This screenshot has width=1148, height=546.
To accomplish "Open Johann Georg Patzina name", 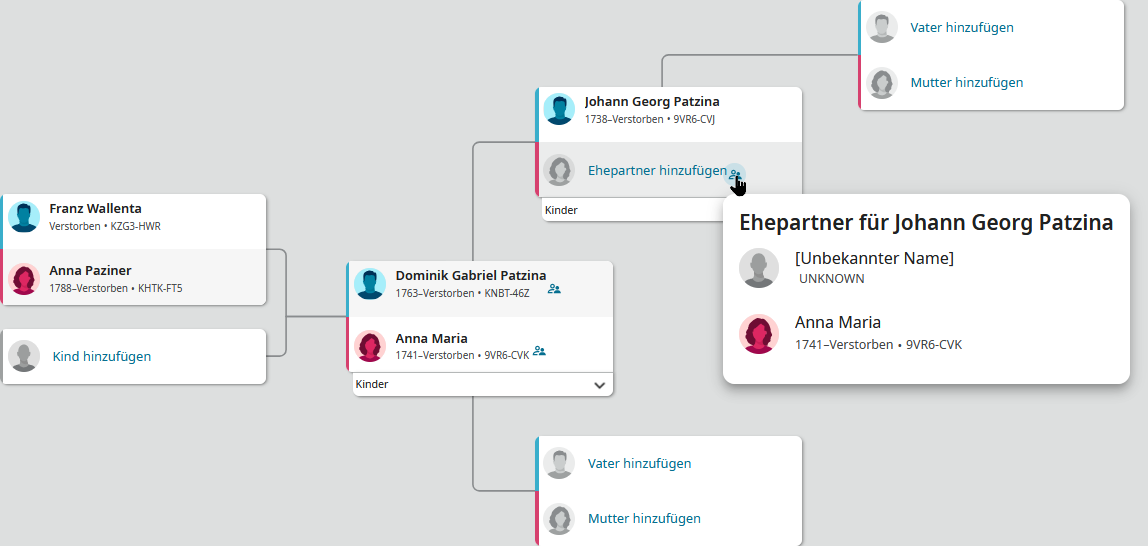I will [652, 102].
